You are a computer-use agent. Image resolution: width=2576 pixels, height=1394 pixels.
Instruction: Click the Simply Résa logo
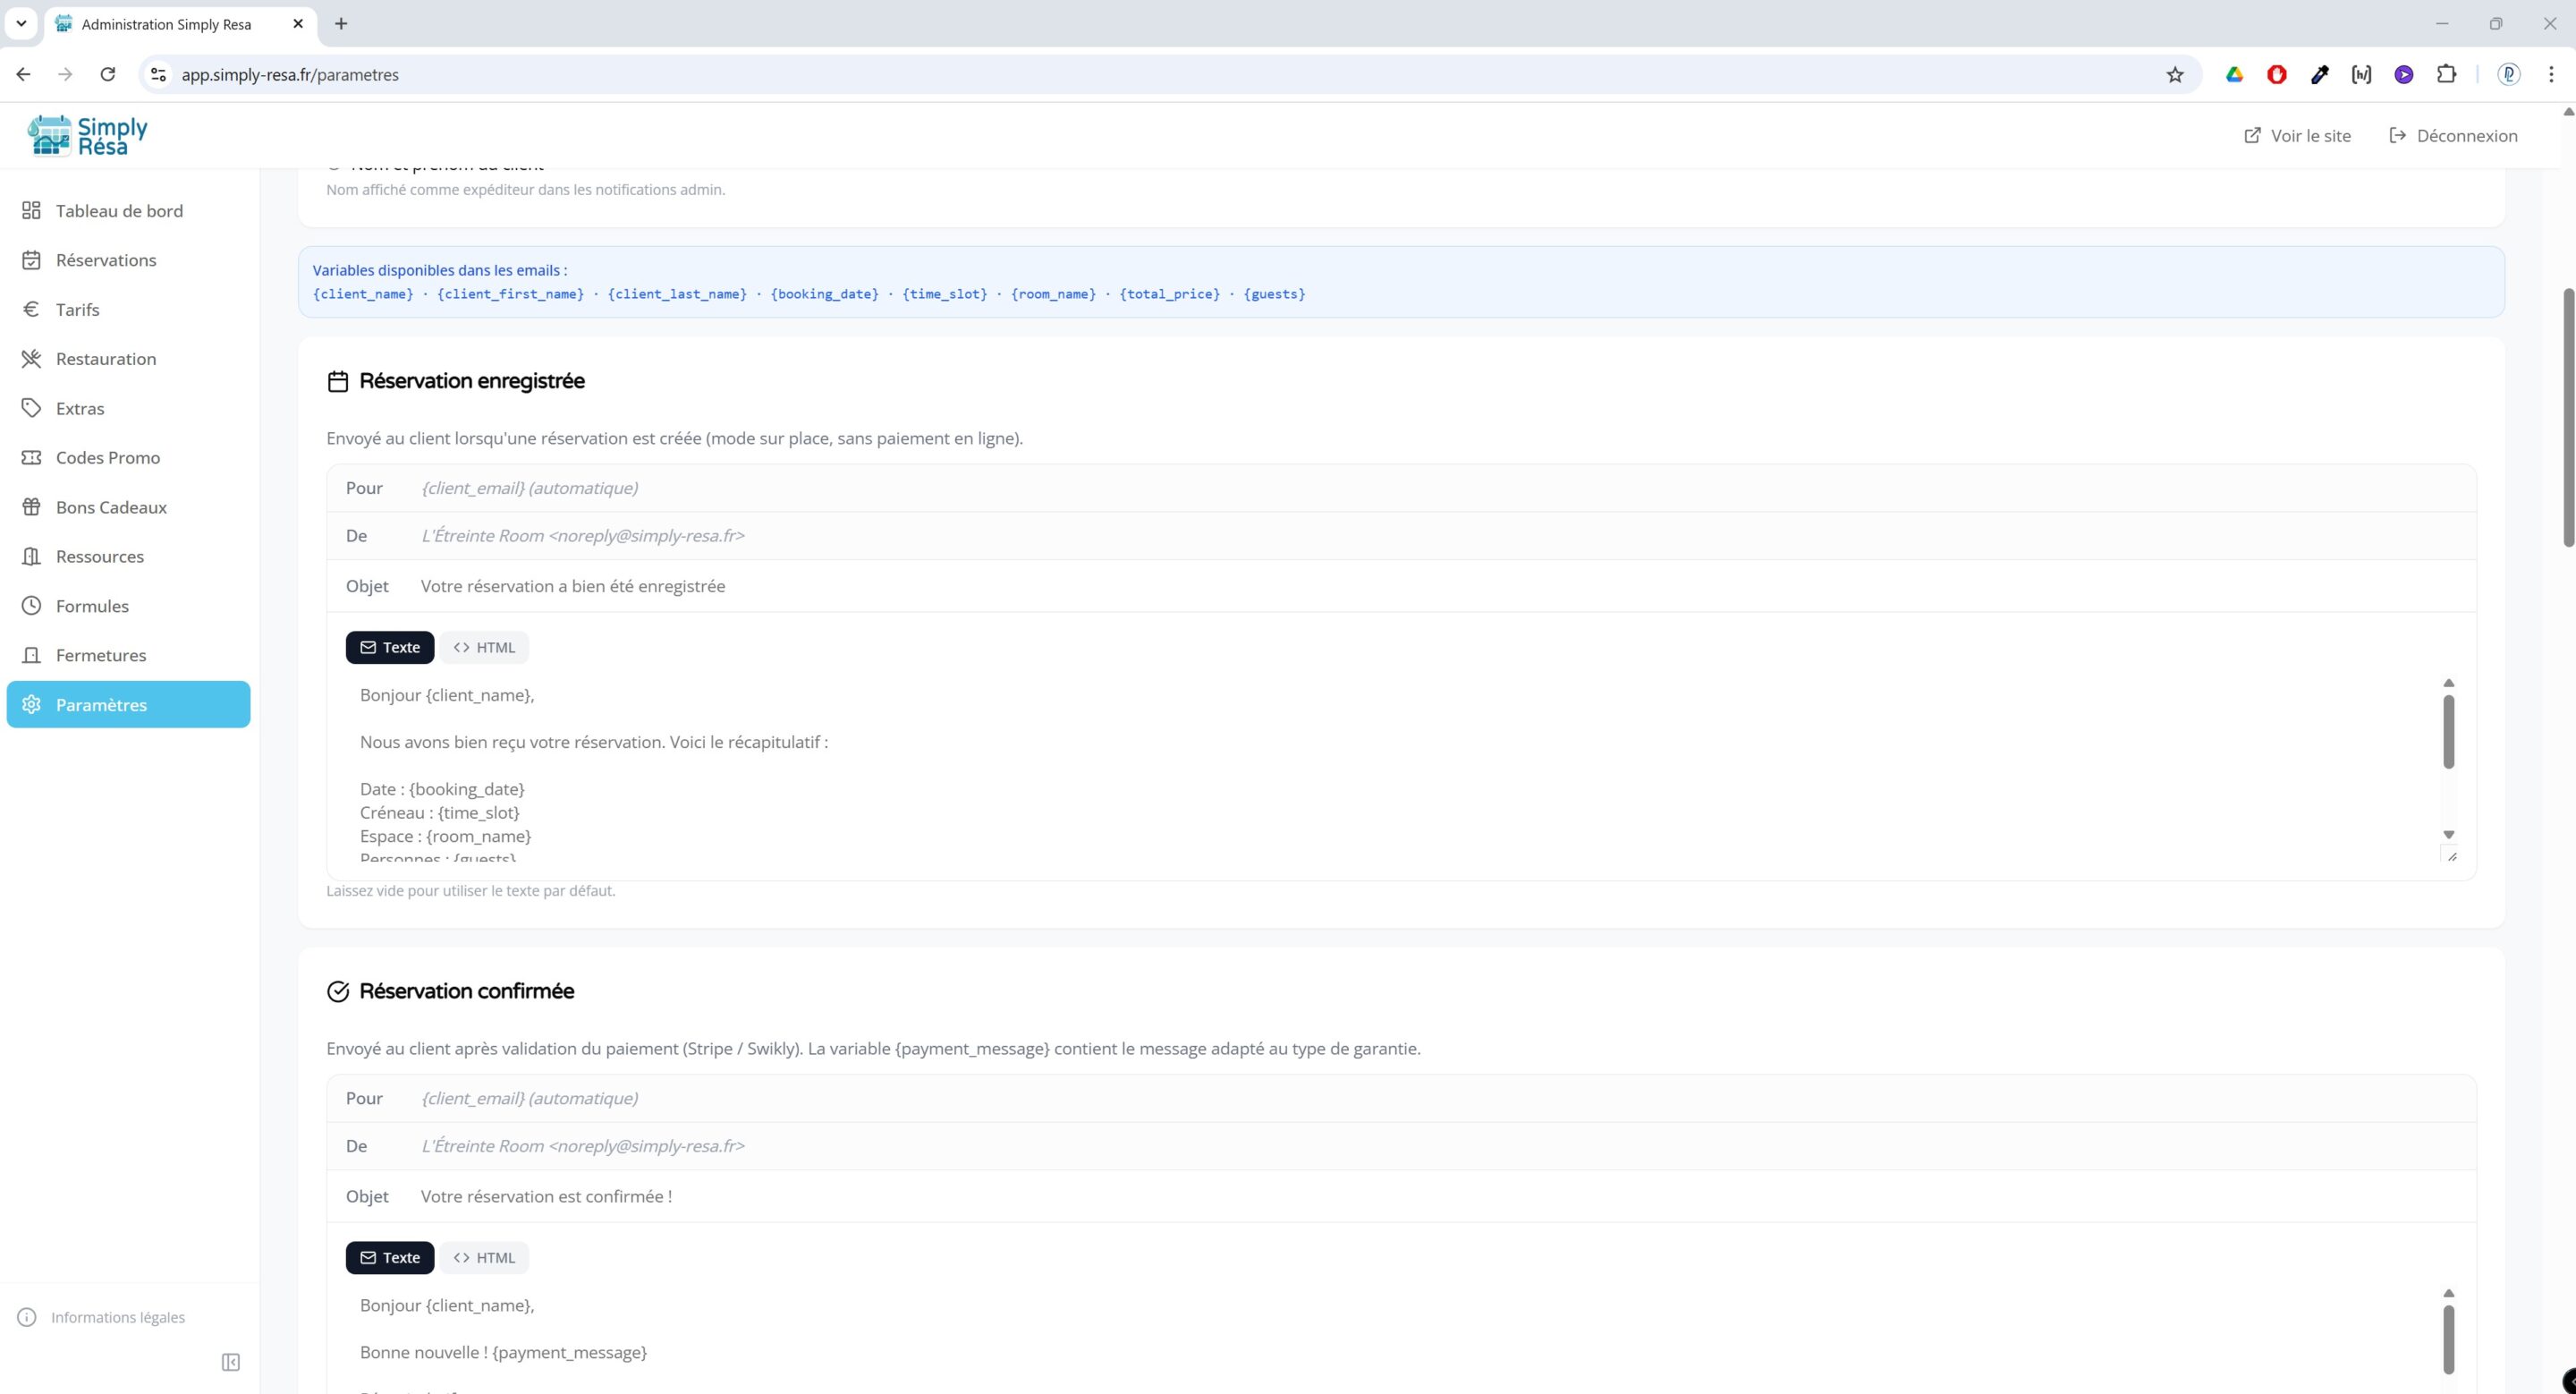[88, 135]
